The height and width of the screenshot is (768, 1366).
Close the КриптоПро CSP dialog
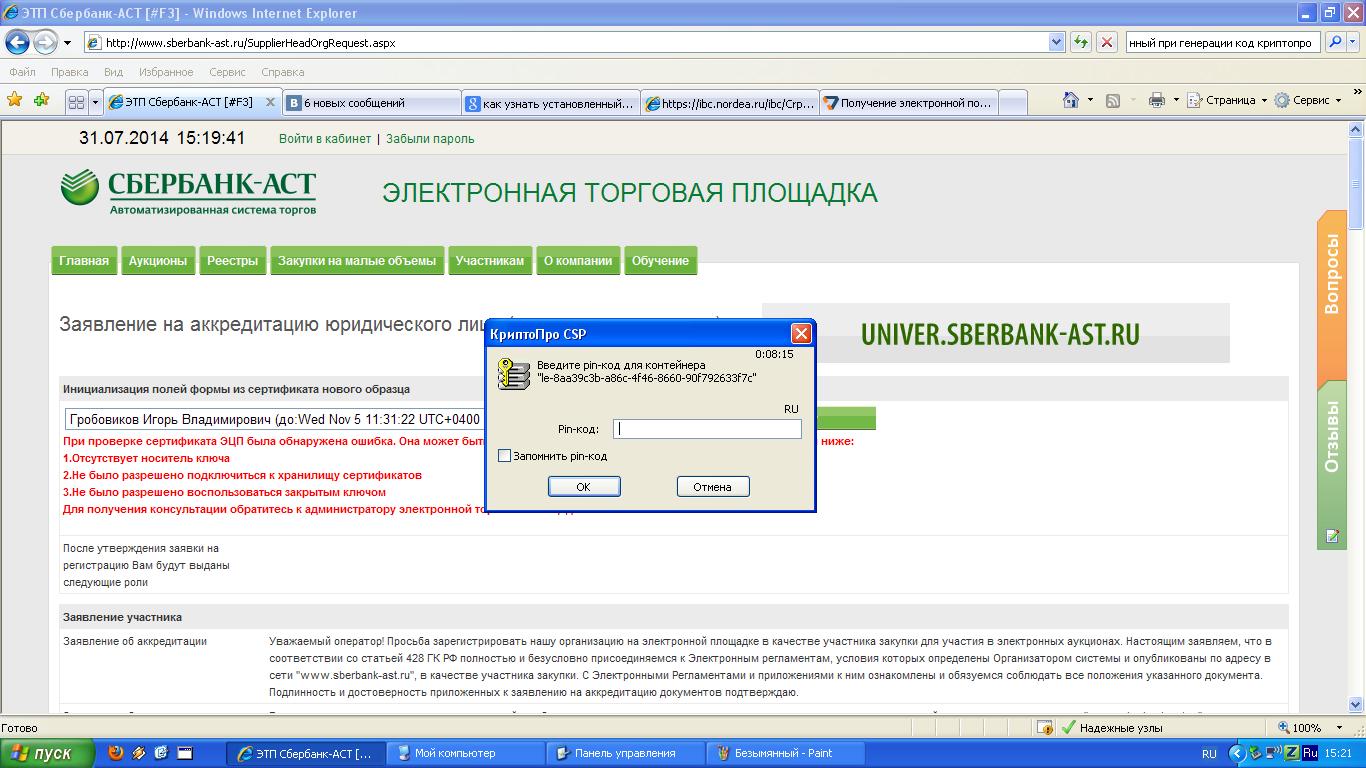coord(801,334)
